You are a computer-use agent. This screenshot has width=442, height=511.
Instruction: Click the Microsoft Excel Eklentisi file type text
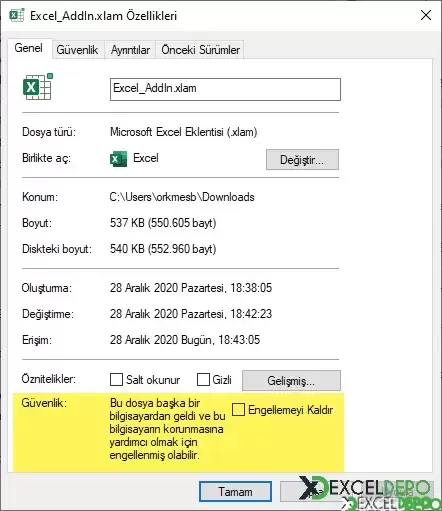[x=184, y=132]
